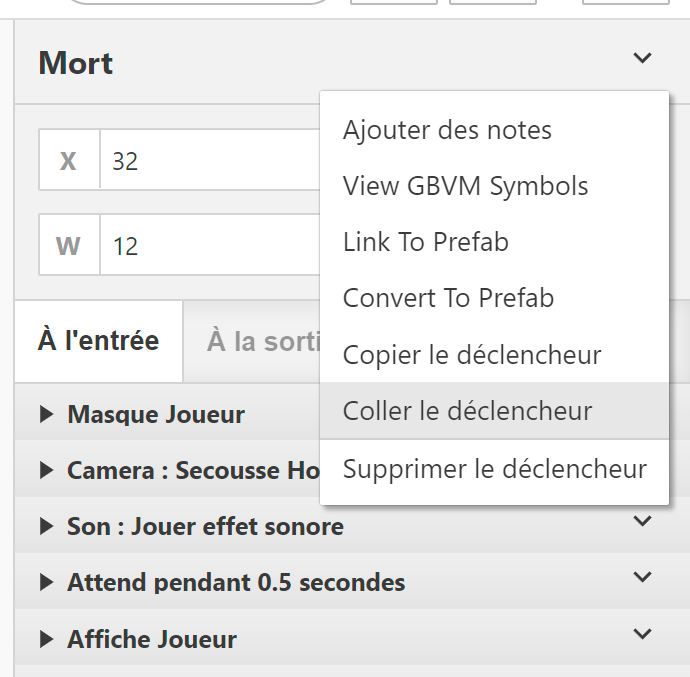Expand the Masque Joueur event triangle
Screen dimensions: 690x677
46,415
